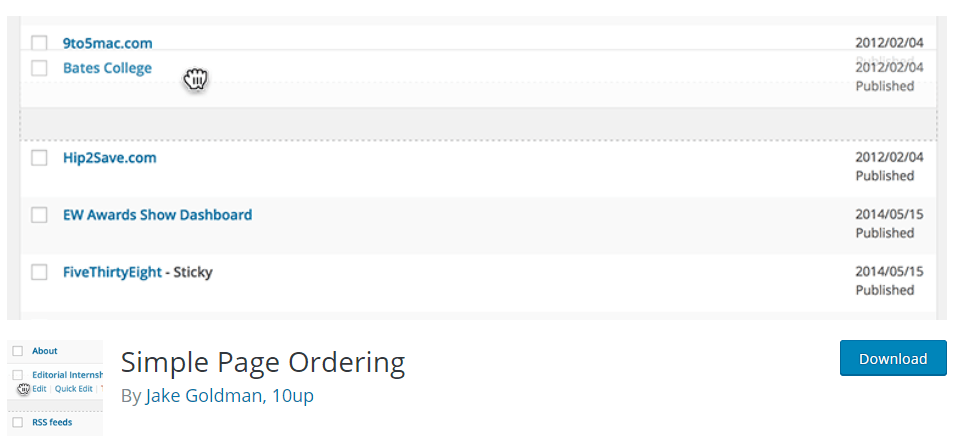Open EW Awards Show Dashboard link
The image size is (959, 446).
click(x=157, y=215)
